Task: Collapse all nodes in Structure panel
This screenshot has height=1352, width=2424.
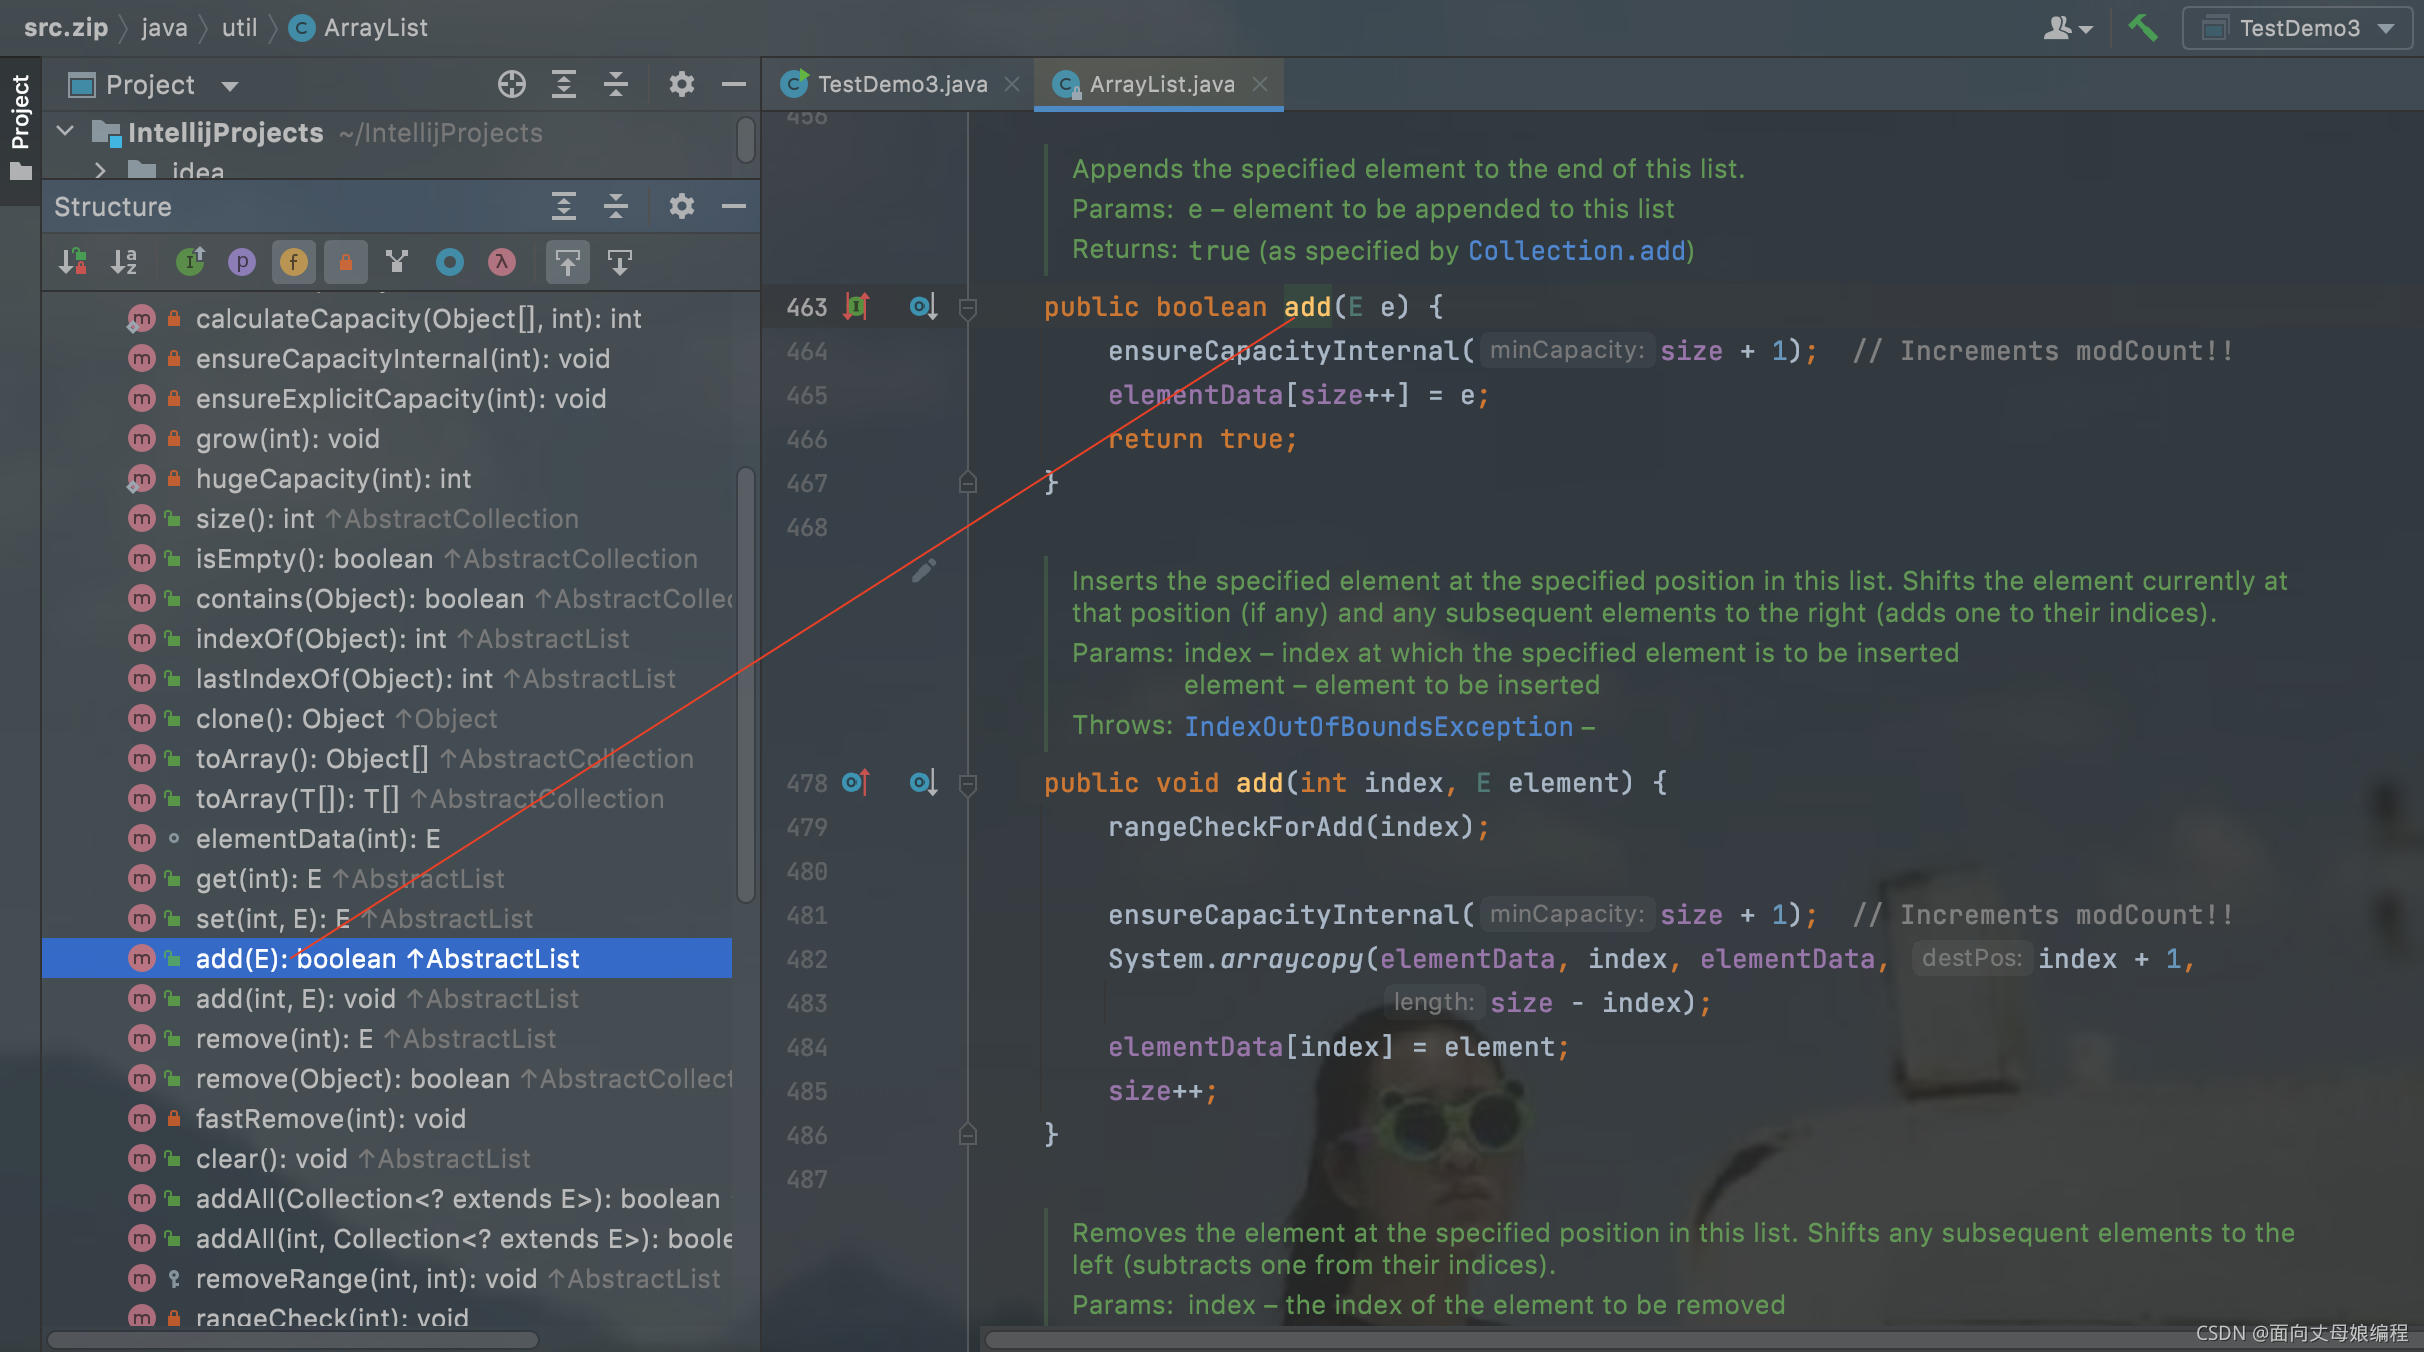Action: pos(616,207)
